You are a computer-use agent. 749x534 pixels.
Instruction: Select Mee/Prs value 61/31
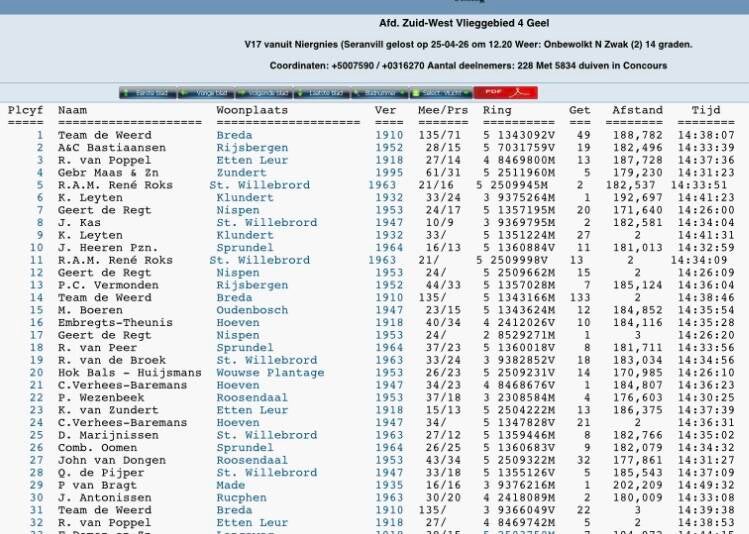click(x=443, y=172)
